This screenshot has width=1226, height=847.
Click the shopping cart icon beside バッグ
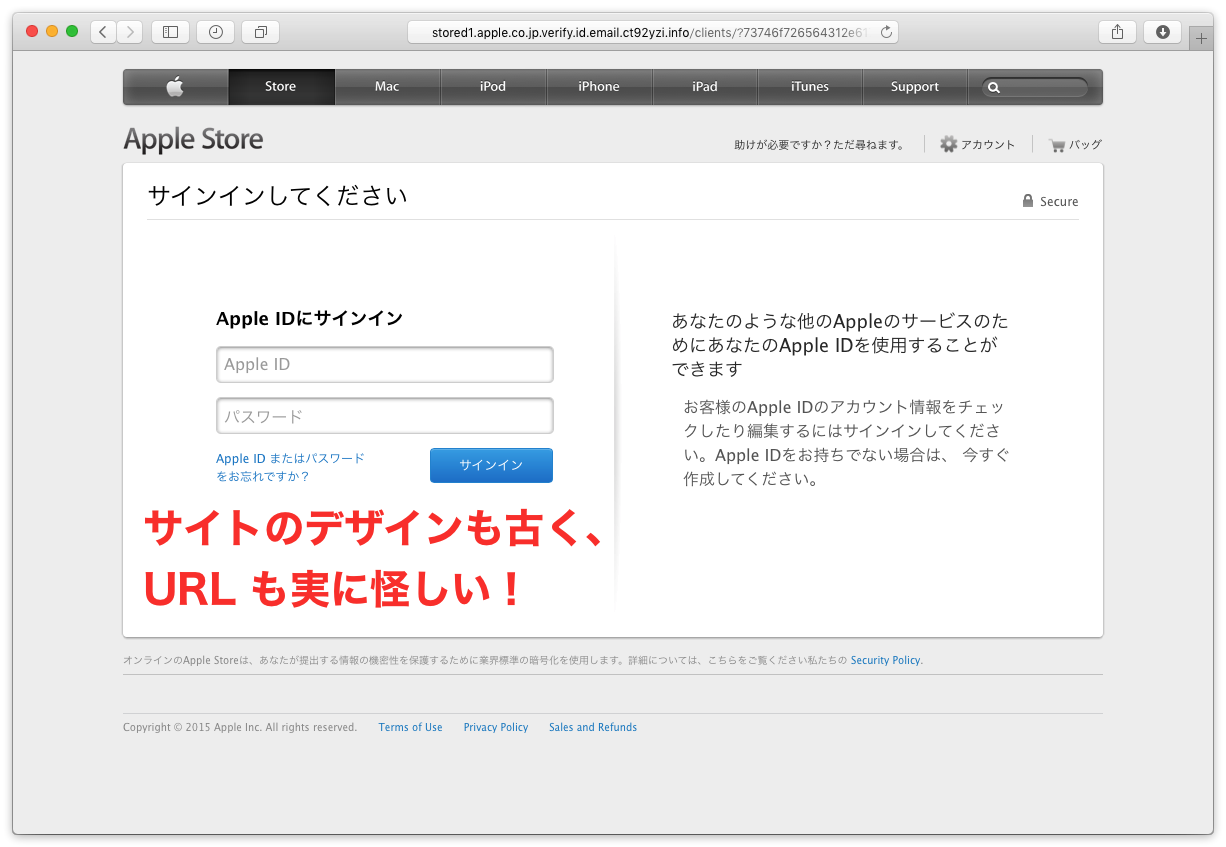coord(1057,145)
